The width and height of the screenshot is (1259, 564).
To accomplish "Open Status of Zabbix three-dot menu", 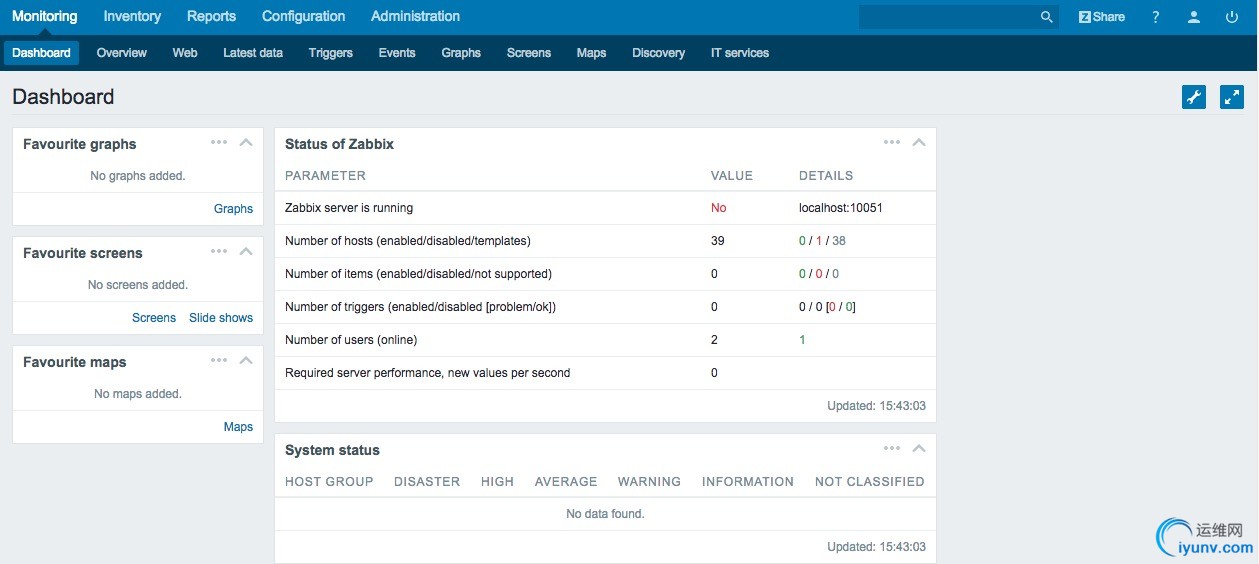I will [x=892, y=142].
